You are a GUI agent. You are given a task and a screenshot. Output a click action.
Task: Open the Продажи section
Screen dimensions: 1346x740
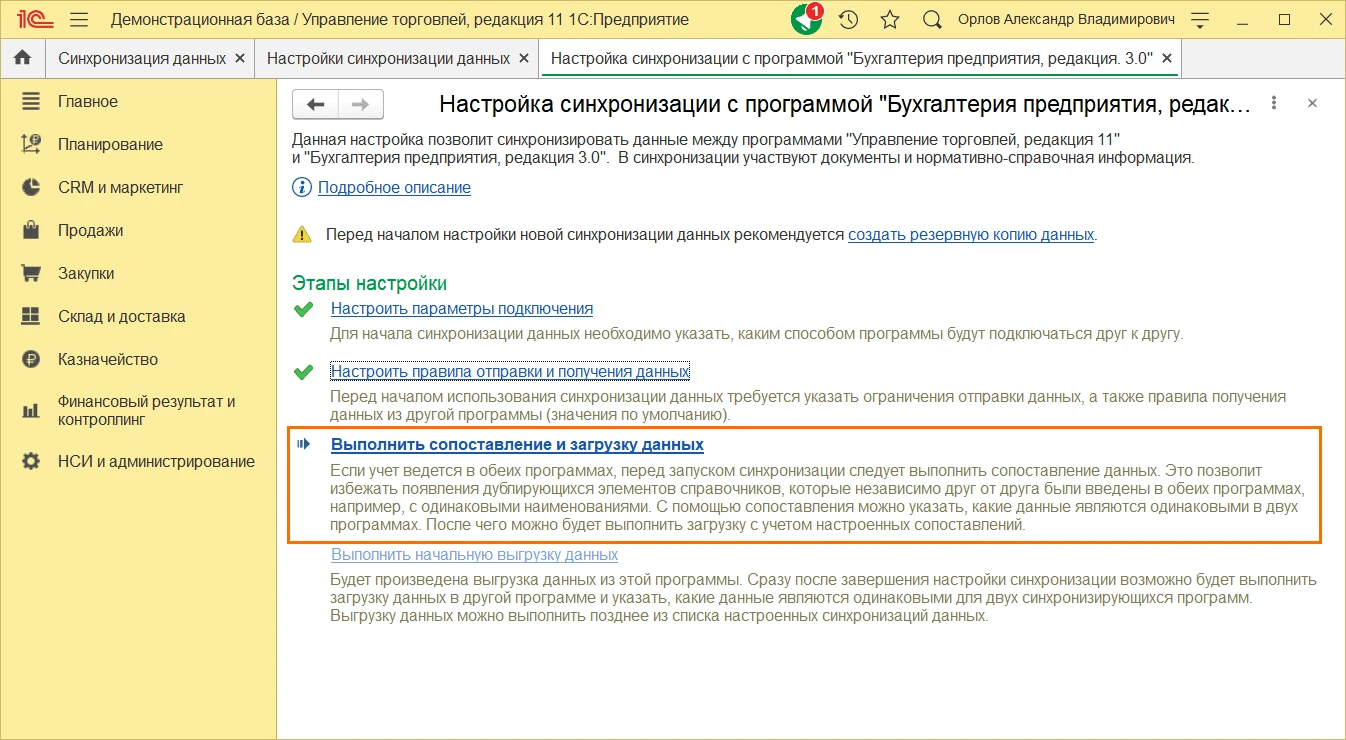[x=90, y=230]
